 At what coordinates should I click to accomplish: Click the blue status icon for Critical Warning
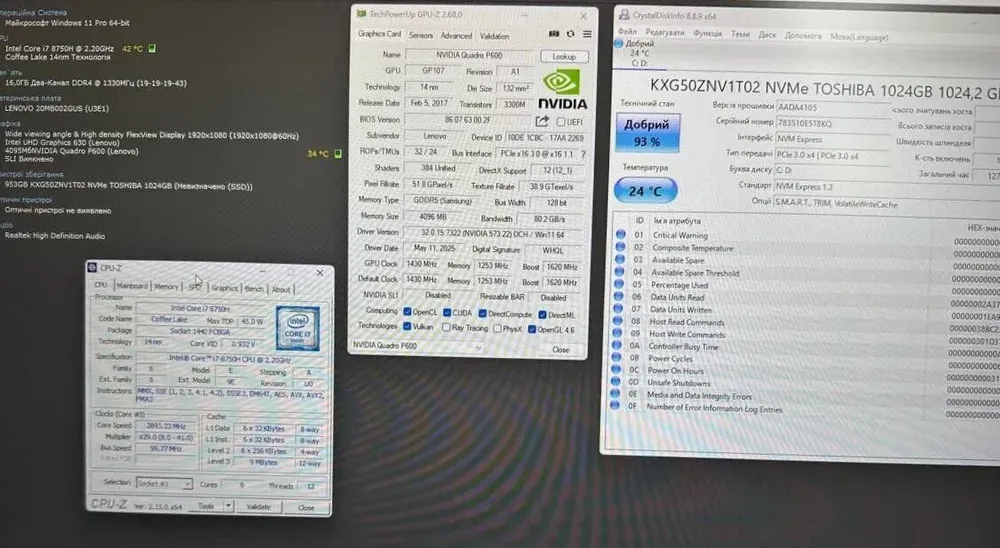click(621, 235)
